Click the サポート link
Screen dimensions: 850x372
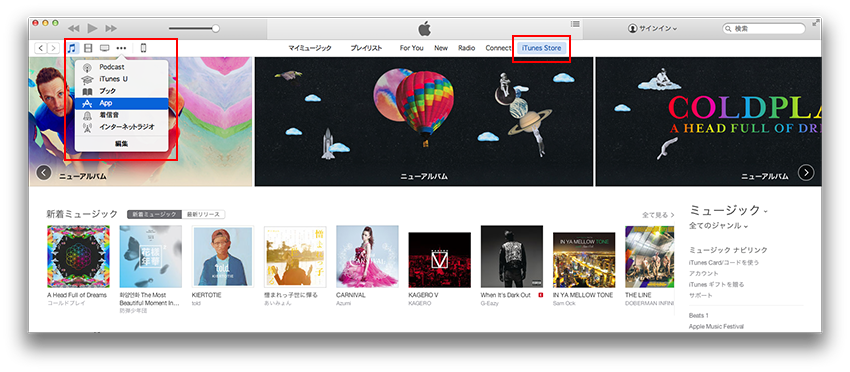pos(700,296)
